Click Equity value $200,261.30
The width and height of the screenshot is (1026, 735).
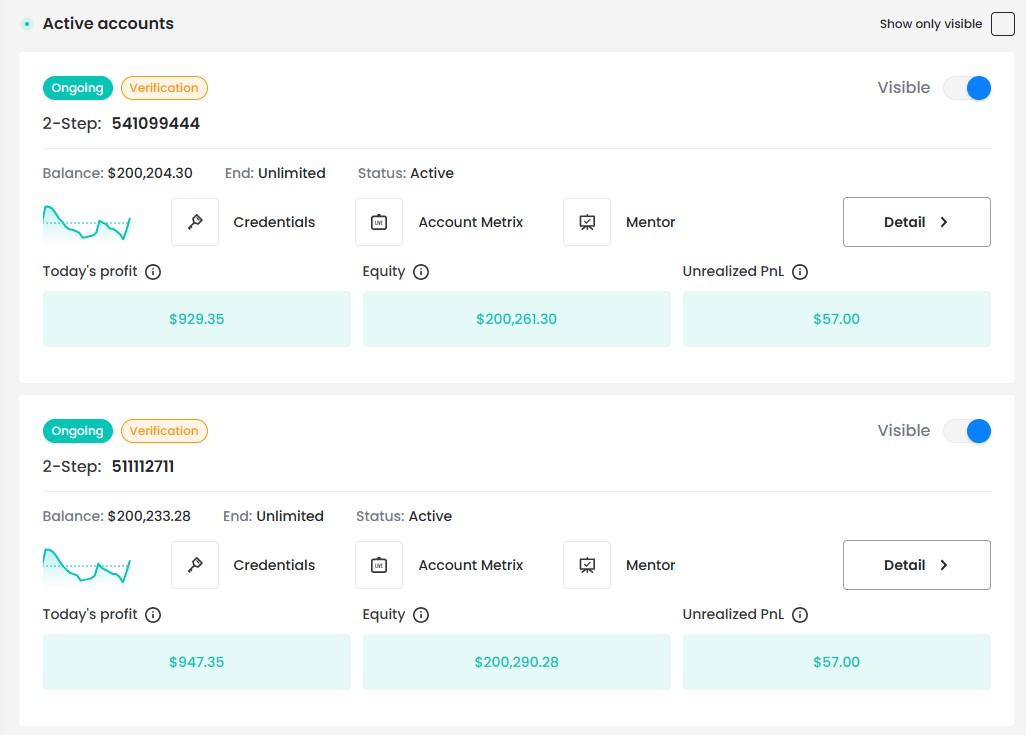pos(516,319)
